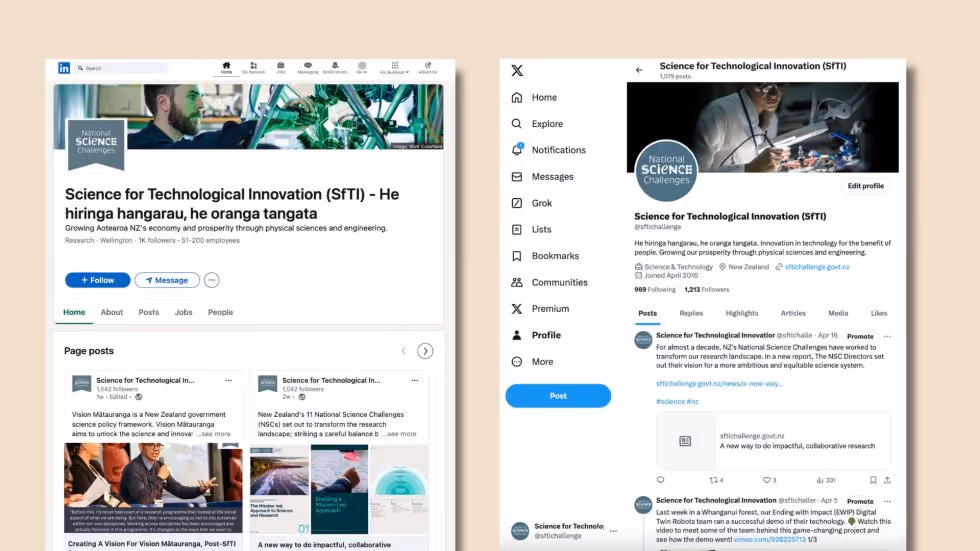The height and width of the screenshot is (551, 980).
Task: Click the LinkedIn logo icon
Action: 64,67
